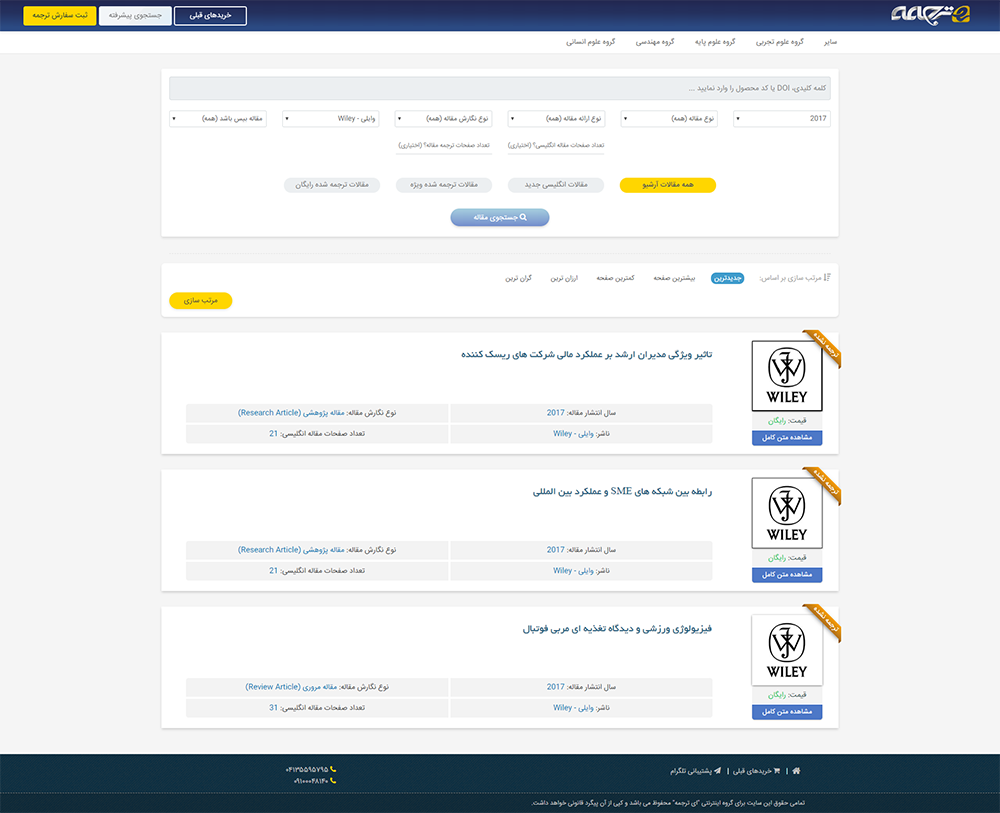Click the keyword/DOI search input field
The height and width of the screenshot is (813, 1000).
point(500,88)
